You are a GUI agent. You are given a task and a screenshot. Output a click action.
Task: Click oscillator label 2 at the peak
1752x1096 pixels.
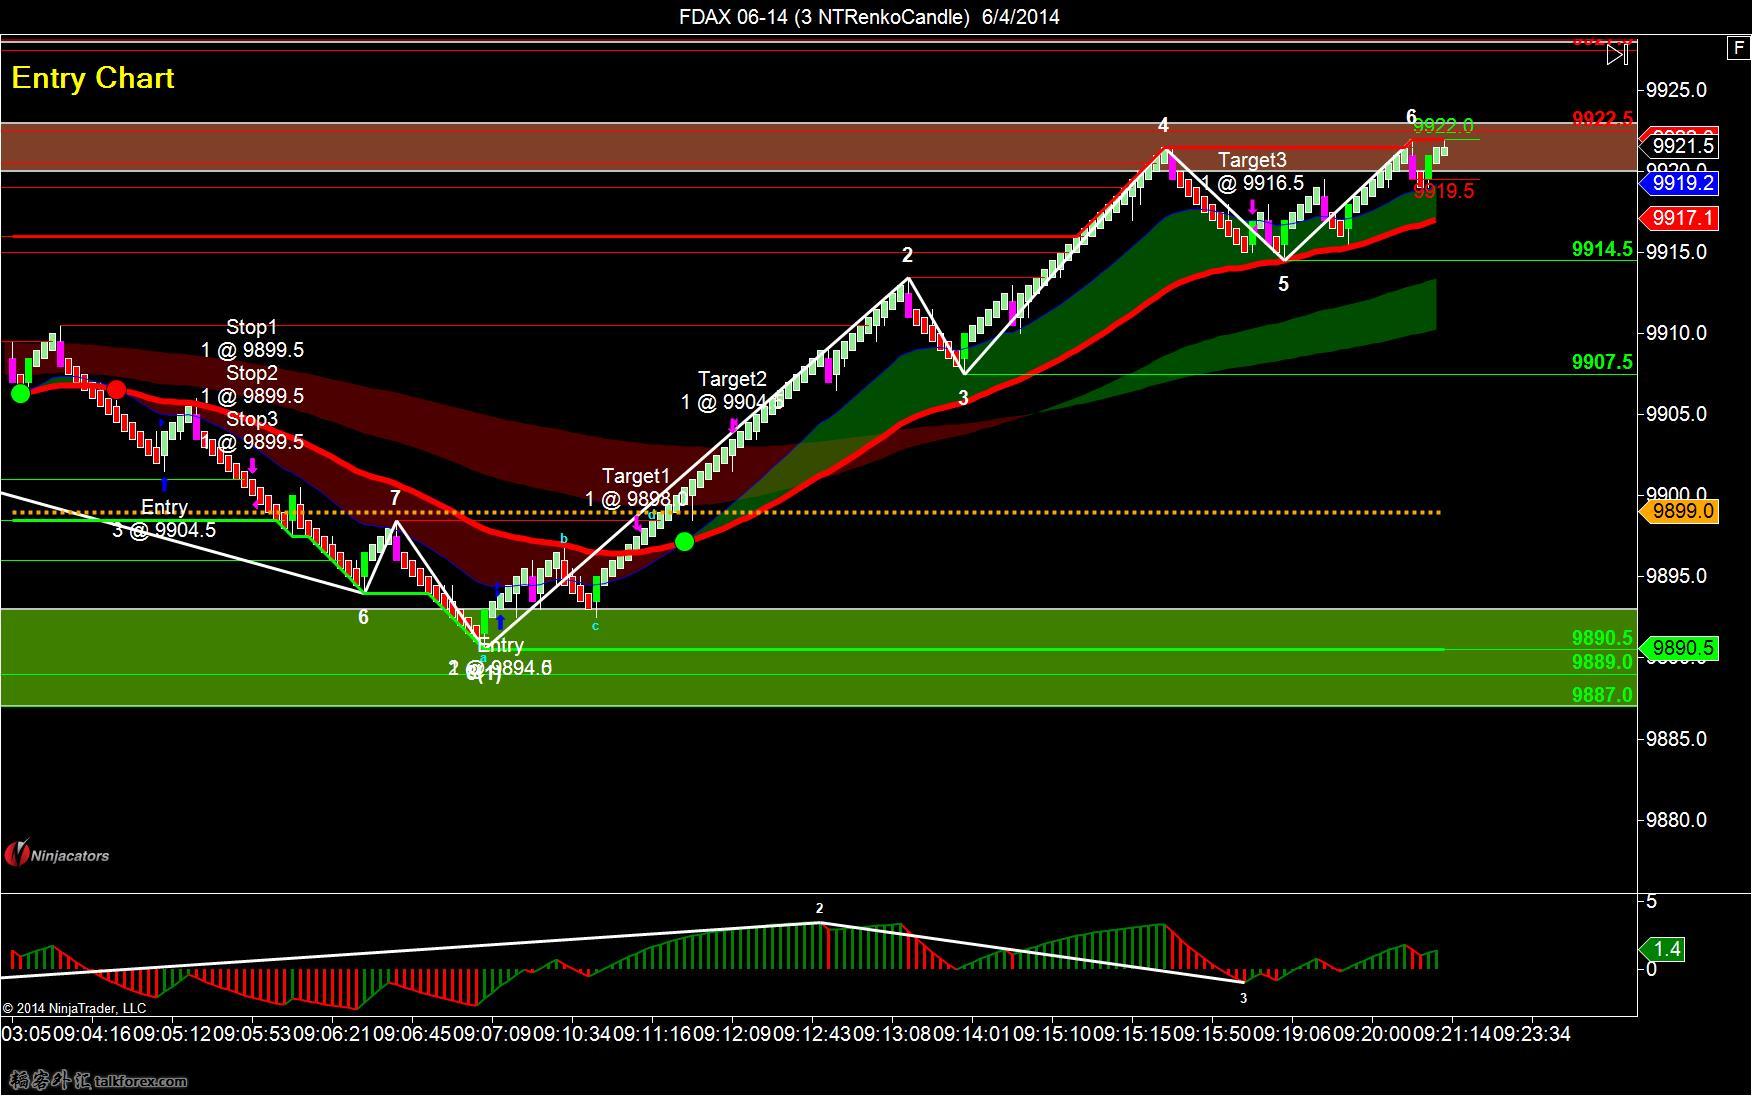[819, 908]
